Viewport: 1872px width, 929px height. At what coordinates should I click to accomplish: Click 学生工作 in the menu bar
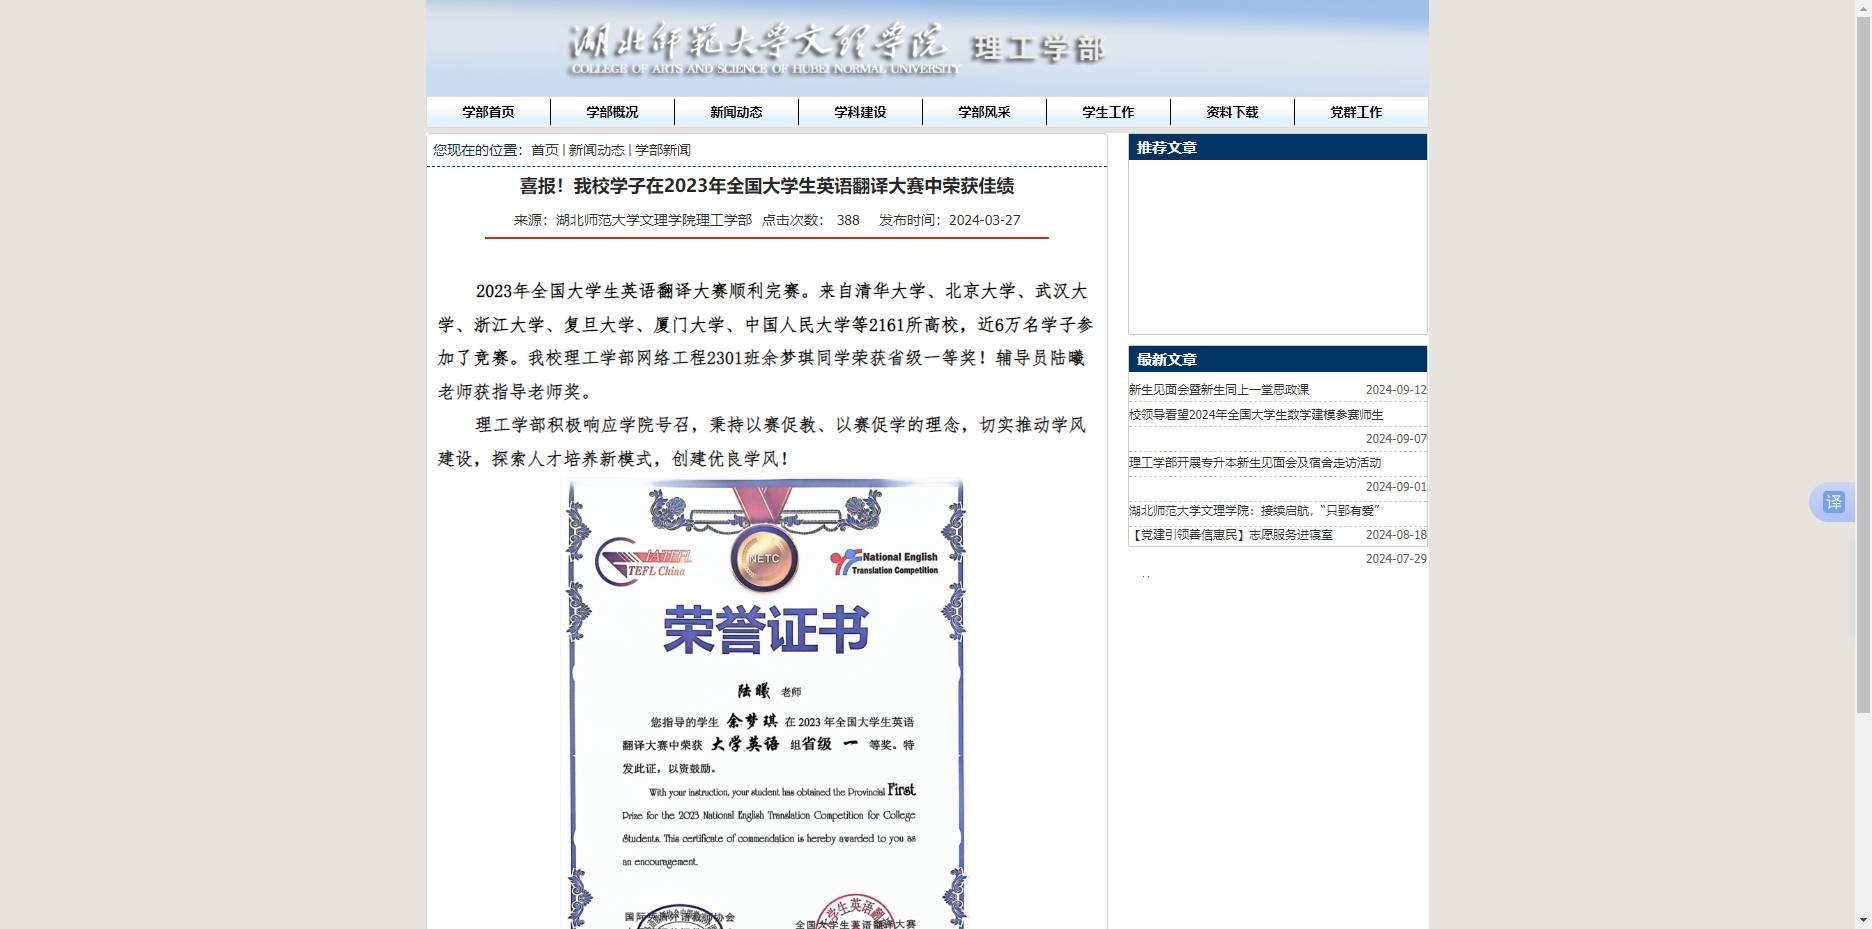click(x=1108, y=112)
